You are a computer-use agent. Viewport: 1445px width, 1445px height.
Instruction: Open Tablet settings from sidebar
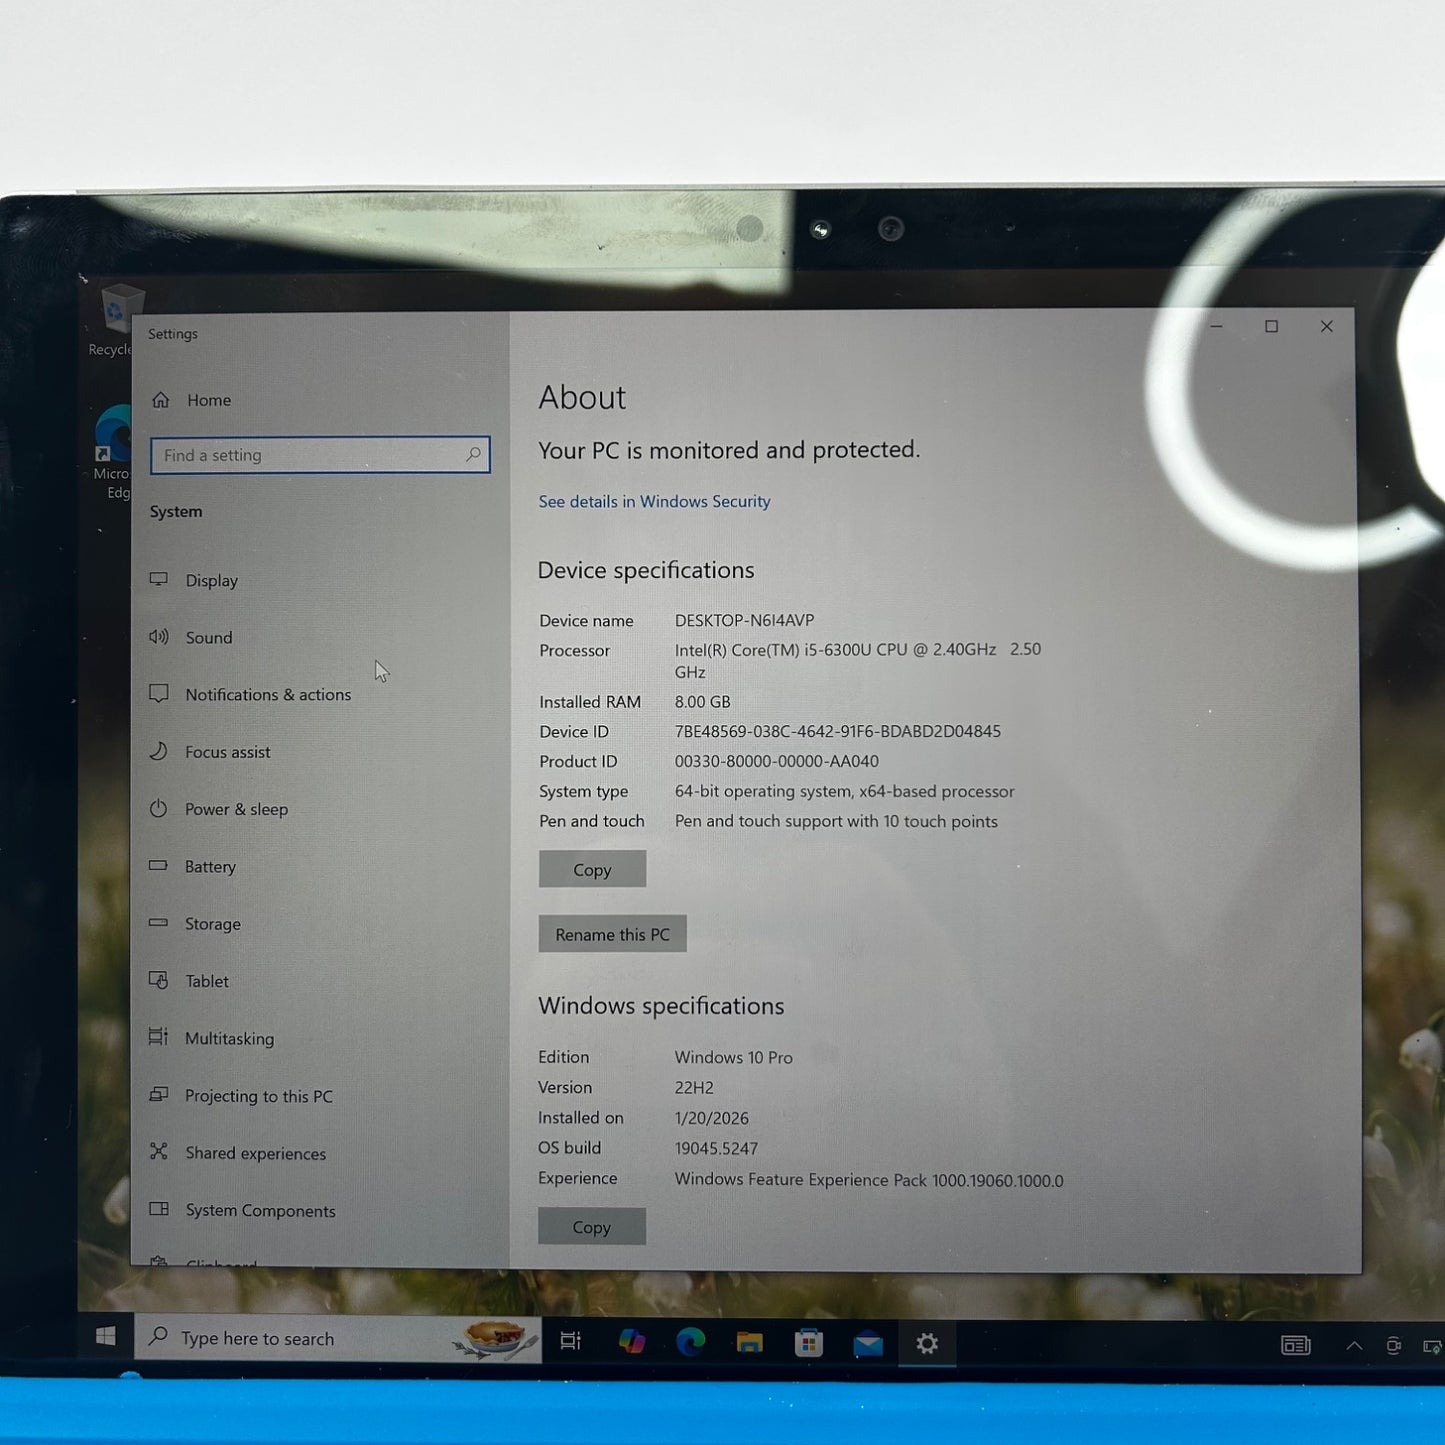206,981
